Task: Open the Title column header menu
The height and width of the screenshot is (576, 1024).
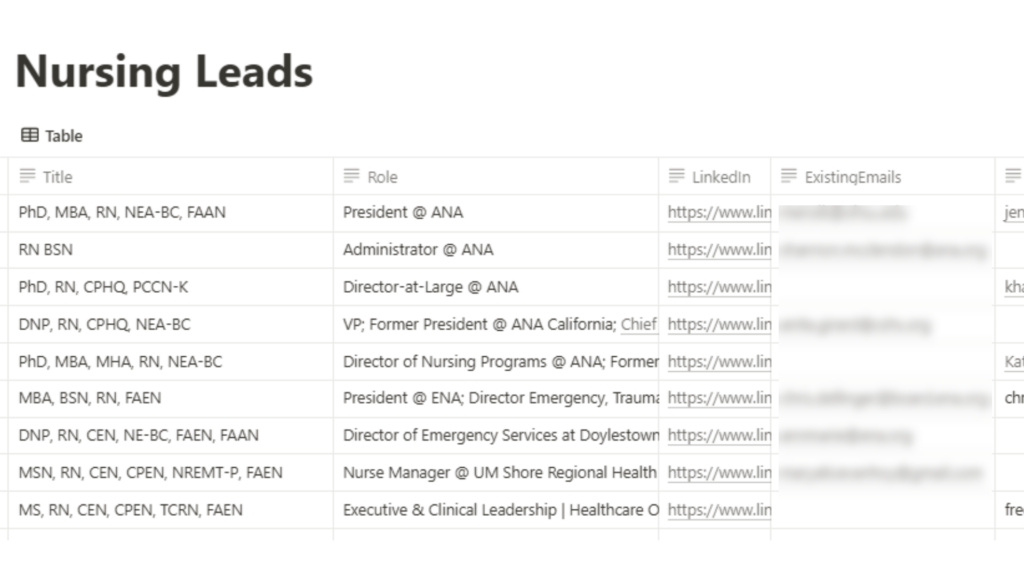Action: pos(170,176)
